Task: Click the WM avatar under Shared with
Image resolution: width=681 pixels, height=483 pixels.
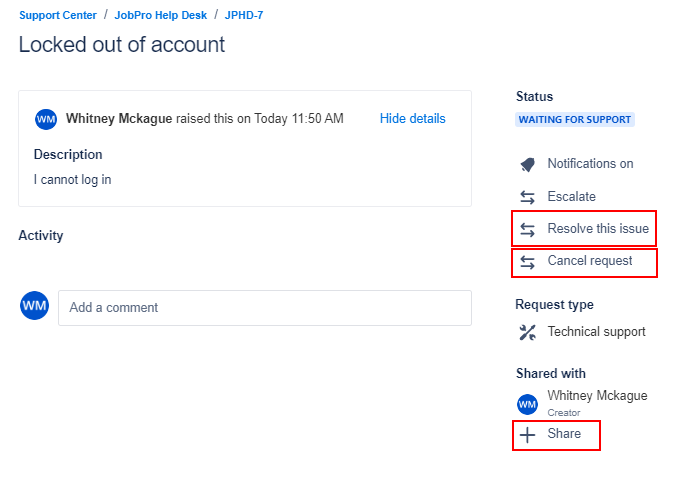Action: click(527, 403)
